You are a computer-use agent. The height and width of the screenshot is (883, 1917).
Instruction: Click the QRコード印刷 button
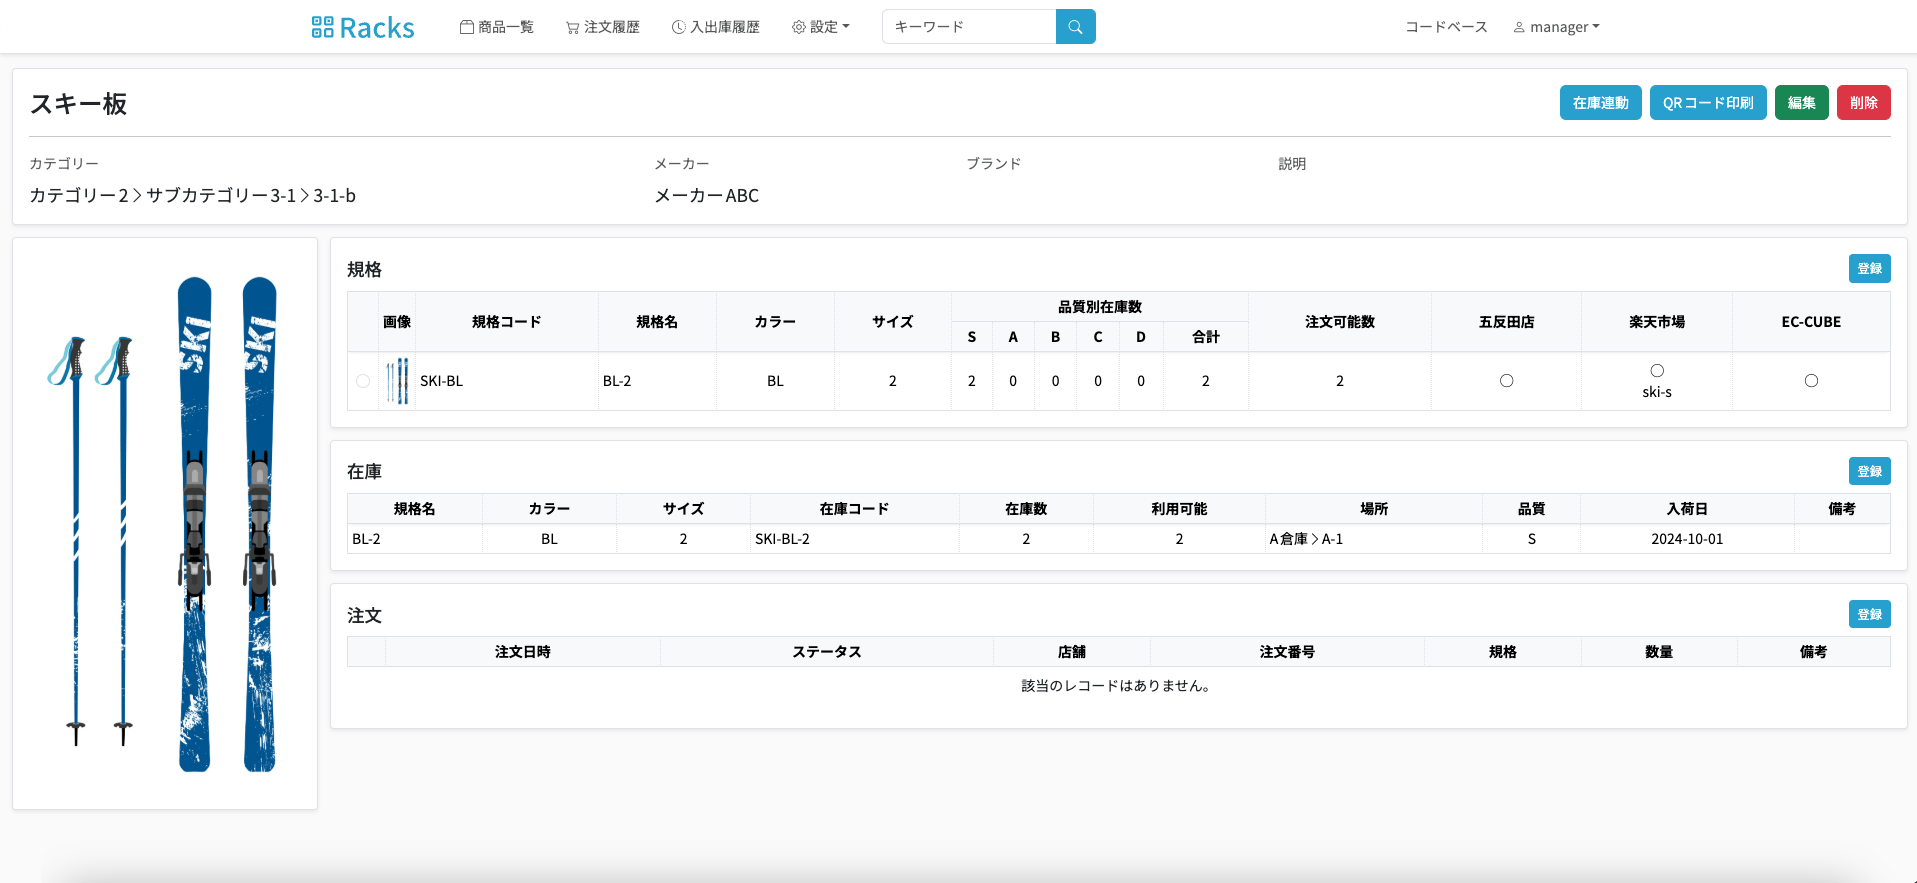1707,103
